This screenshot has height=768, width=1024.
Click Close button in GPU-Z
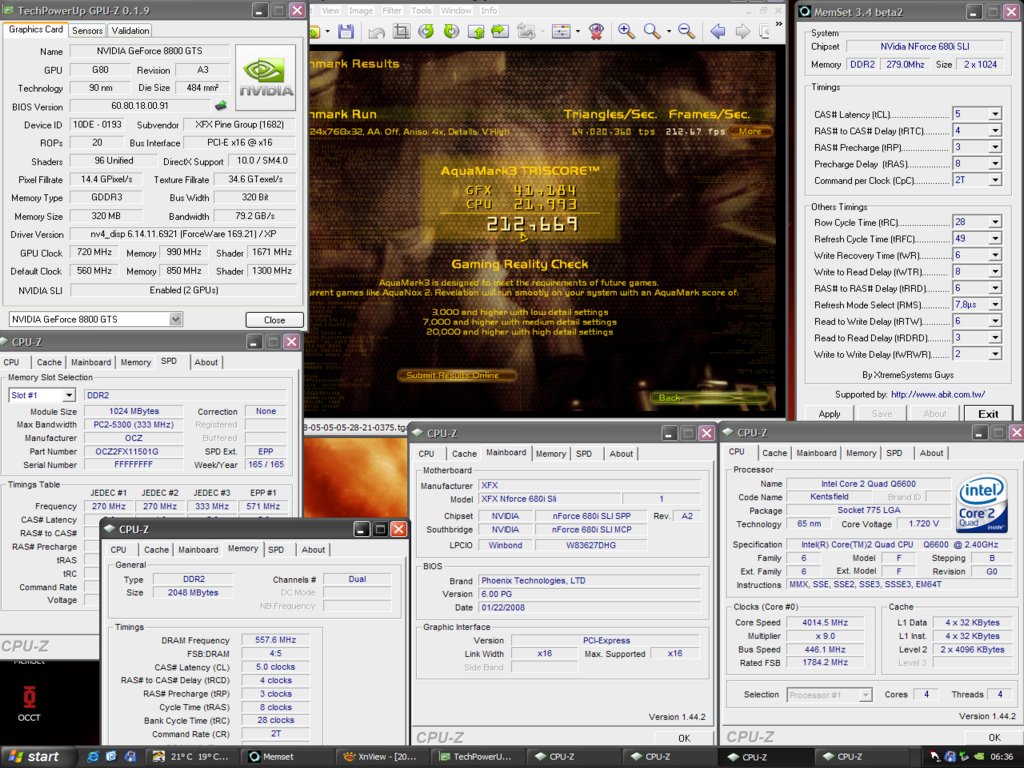(274, 320)
